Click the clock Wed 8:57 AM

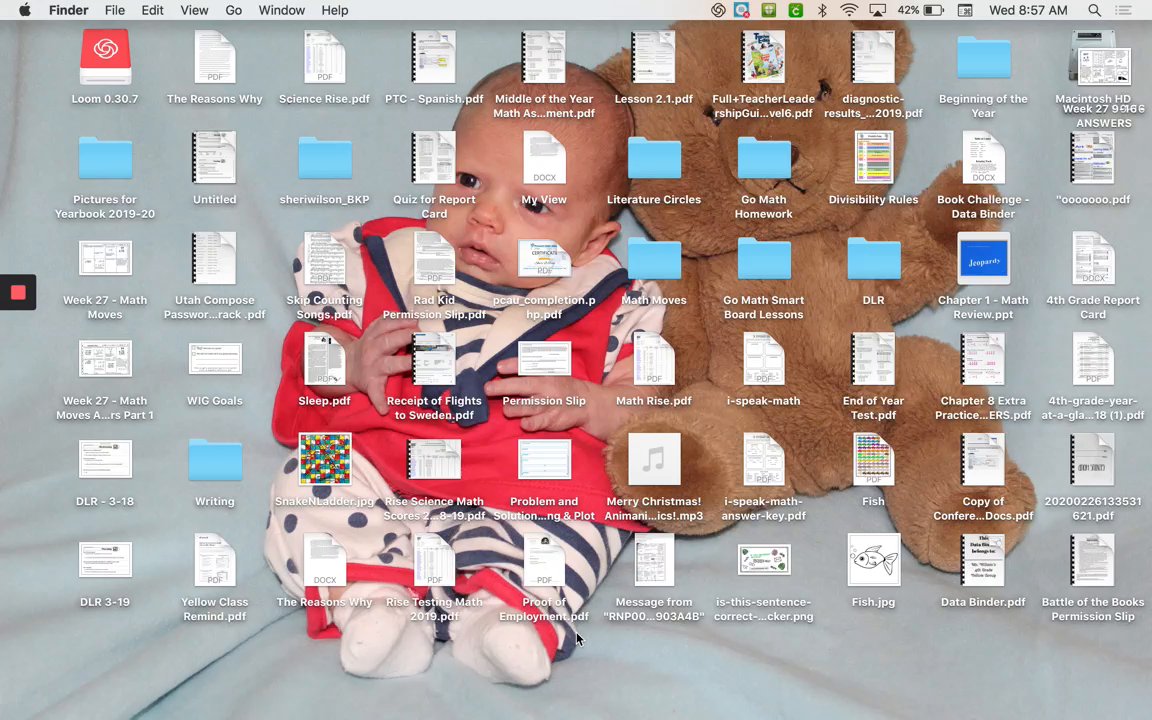[1028, 10]
